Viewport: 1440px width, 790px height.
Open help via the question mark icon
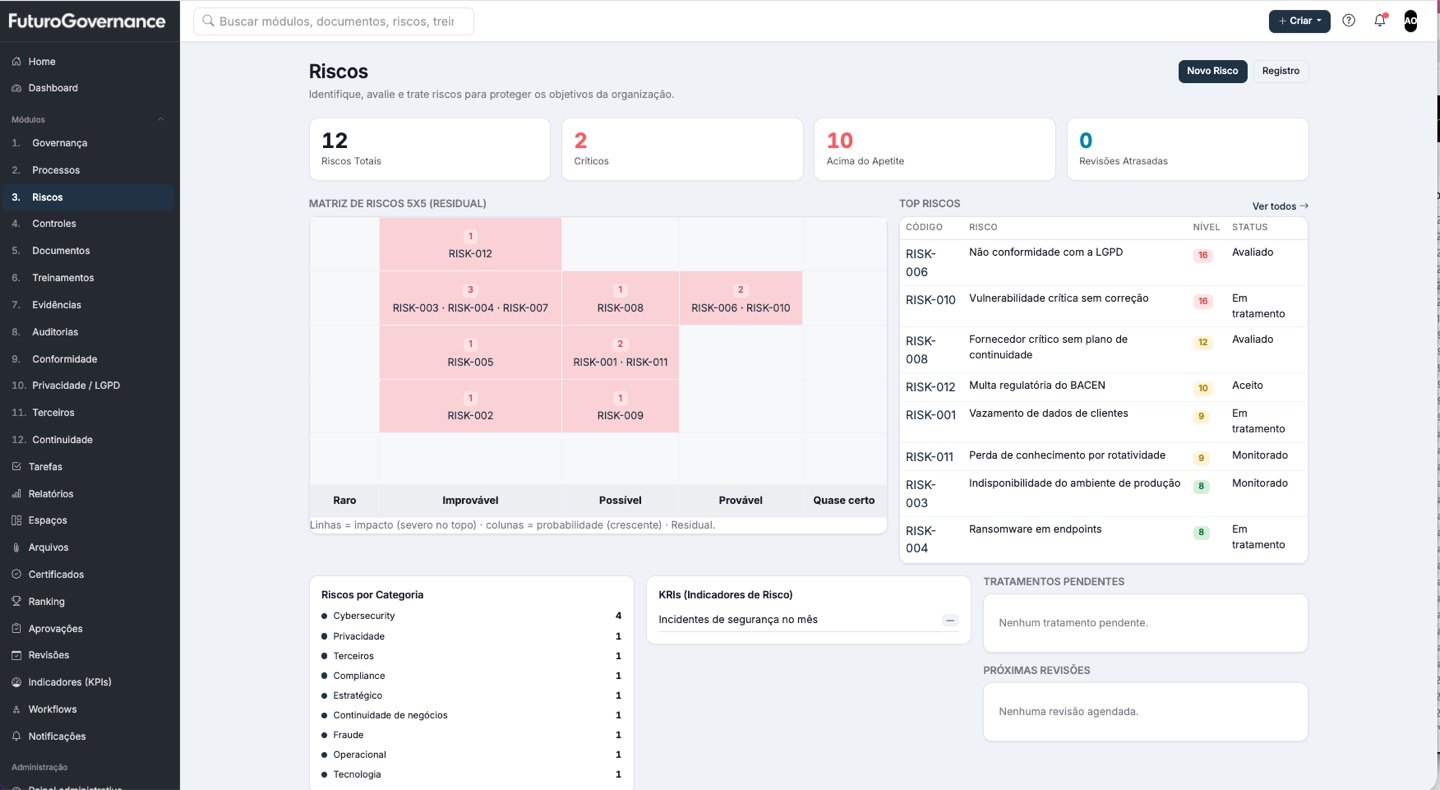[1349, 20]
